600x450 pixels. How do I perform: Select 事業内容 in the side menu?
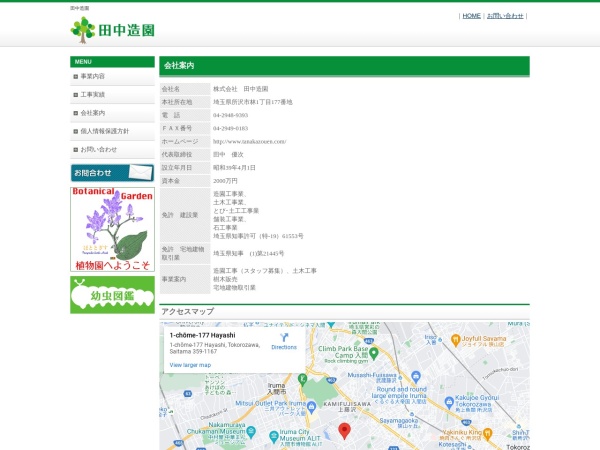point(112,77)
